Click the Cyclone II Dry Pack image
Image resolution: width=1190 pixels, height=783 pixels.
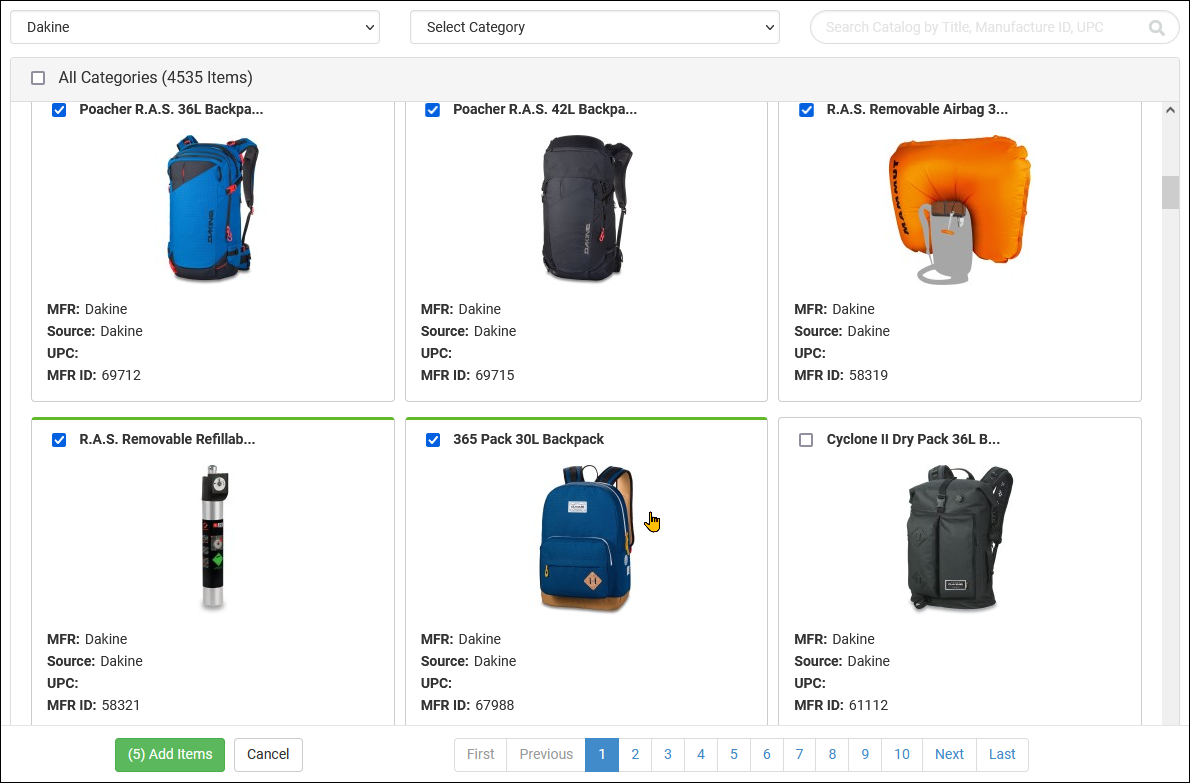[x=960, y=538]
